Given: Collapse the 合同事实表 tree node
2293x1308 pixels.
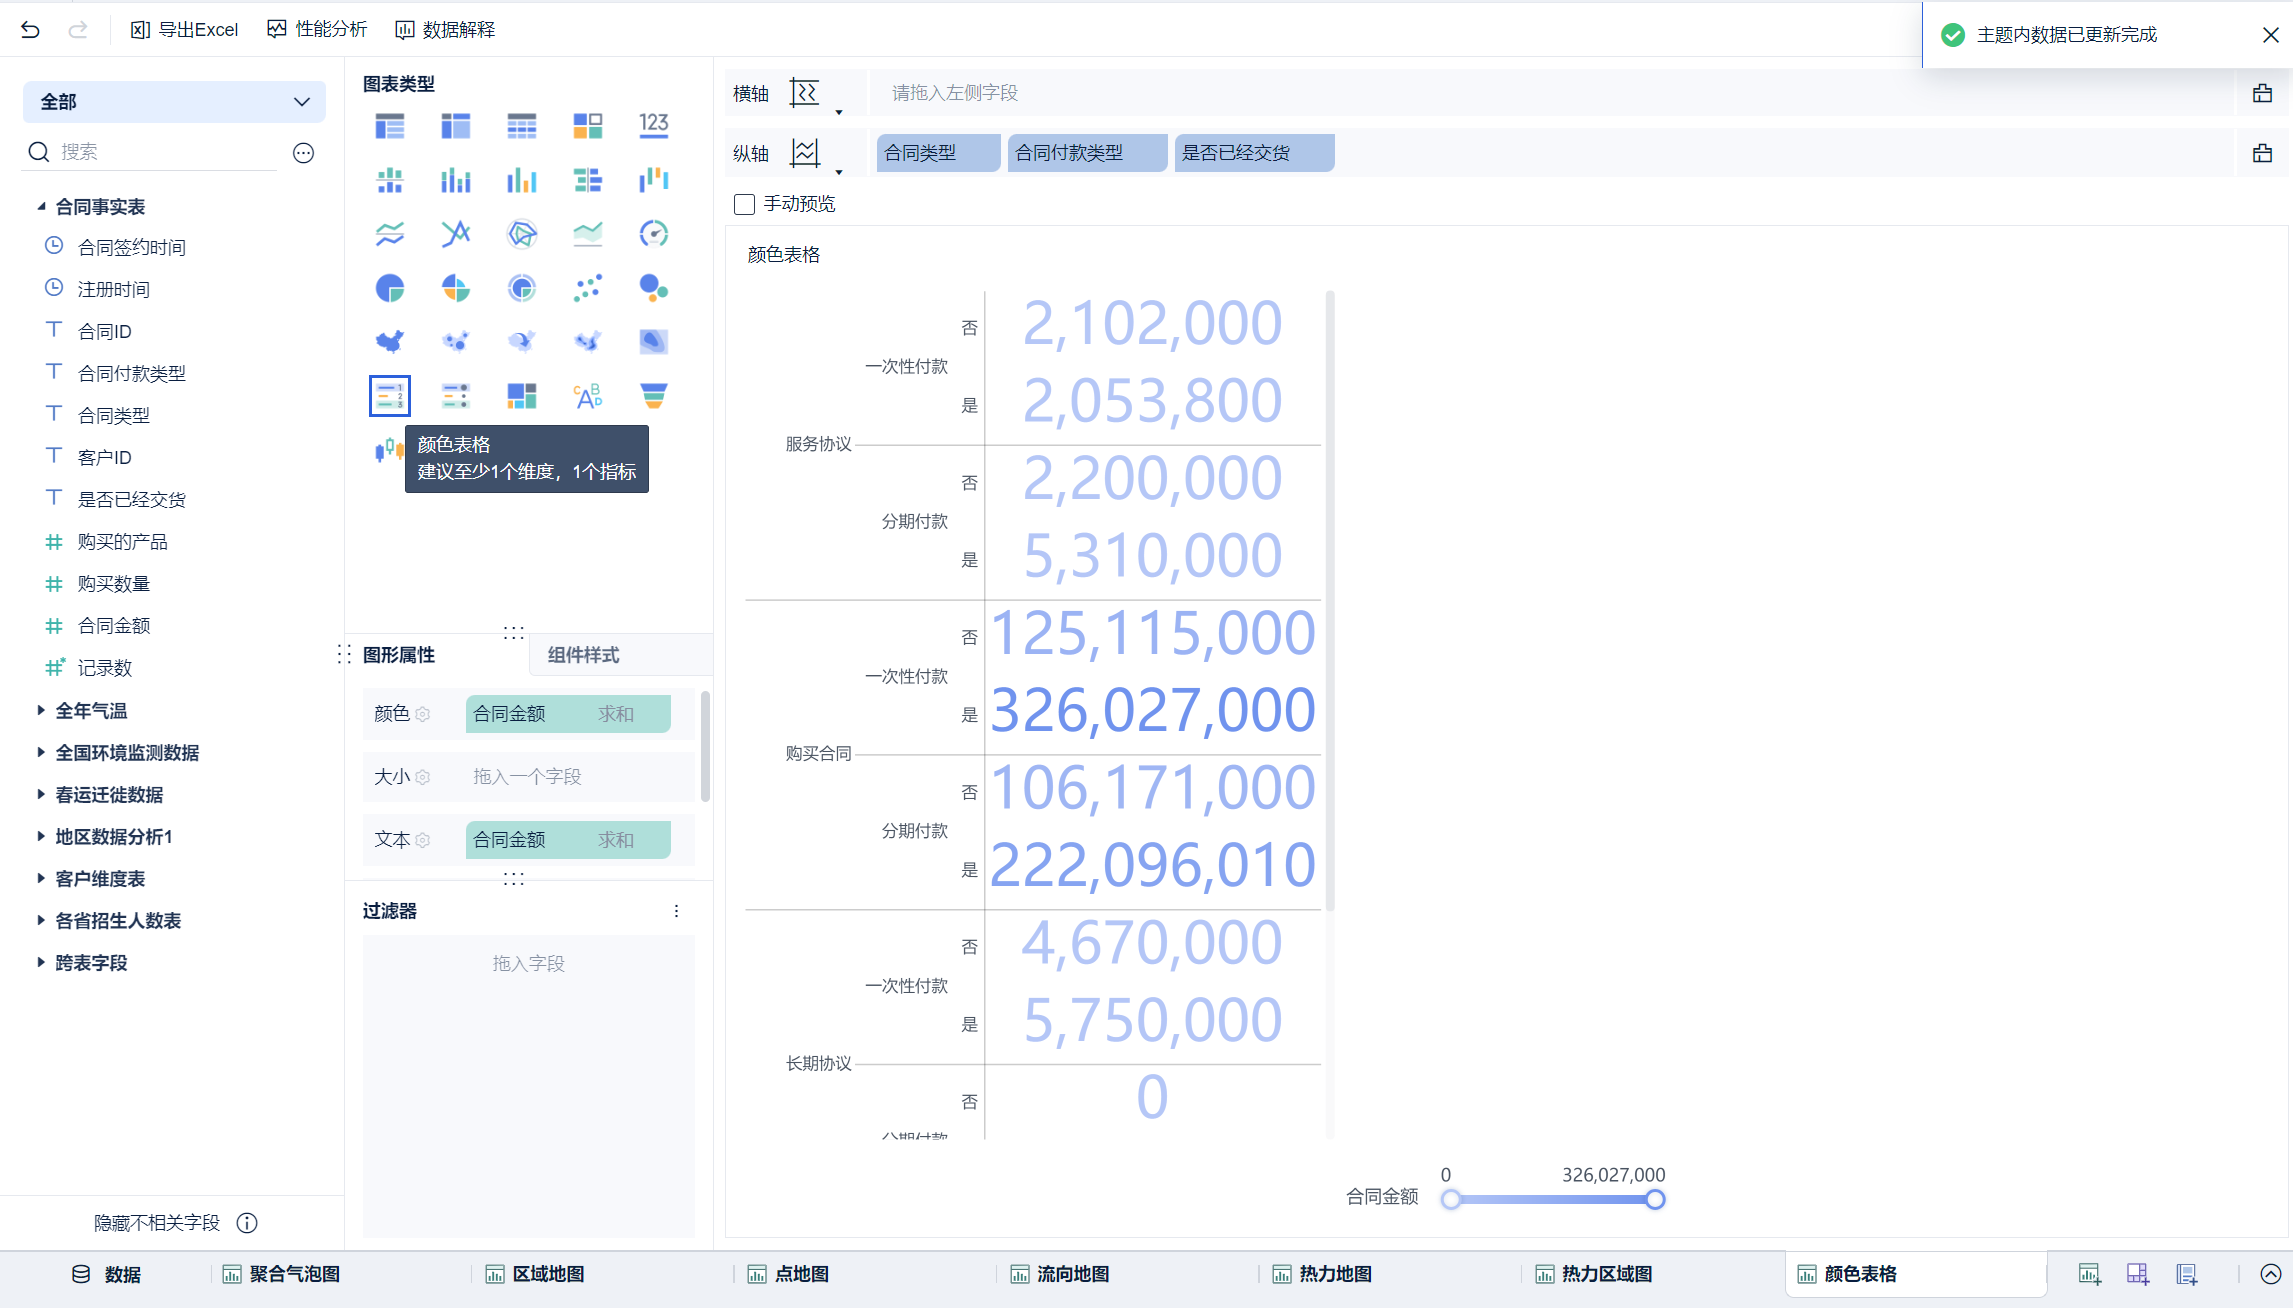Looking at the screenshot, I should click(x=41, y=206).
